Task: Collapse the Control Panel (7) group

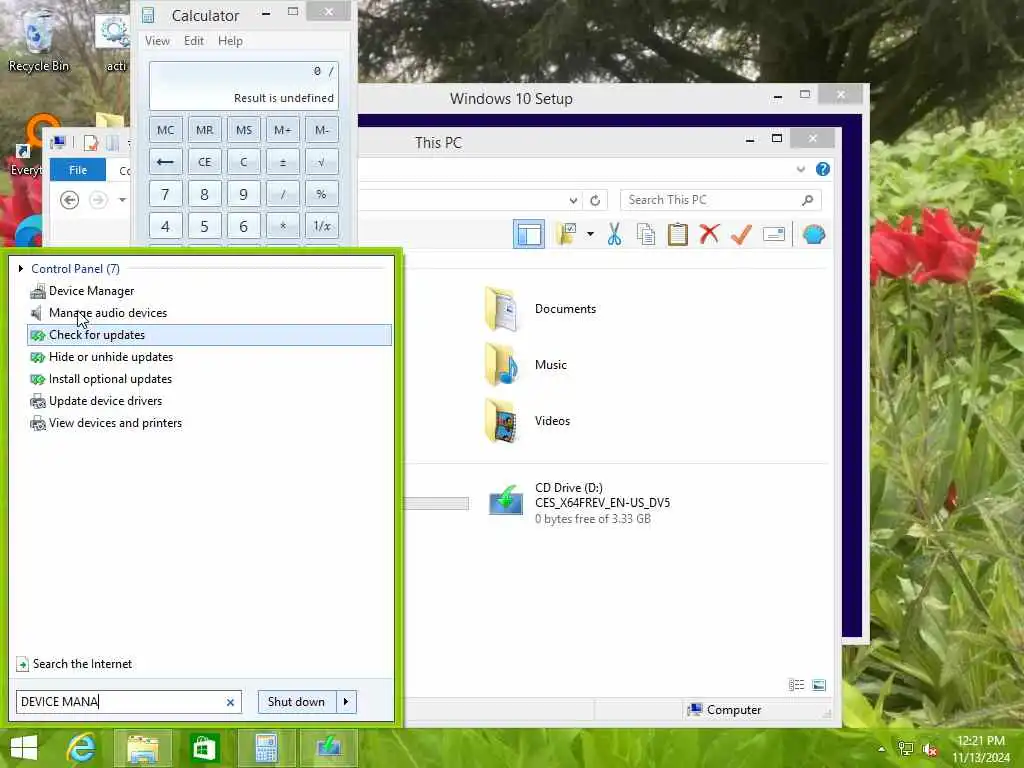Action: pos(21,268)
